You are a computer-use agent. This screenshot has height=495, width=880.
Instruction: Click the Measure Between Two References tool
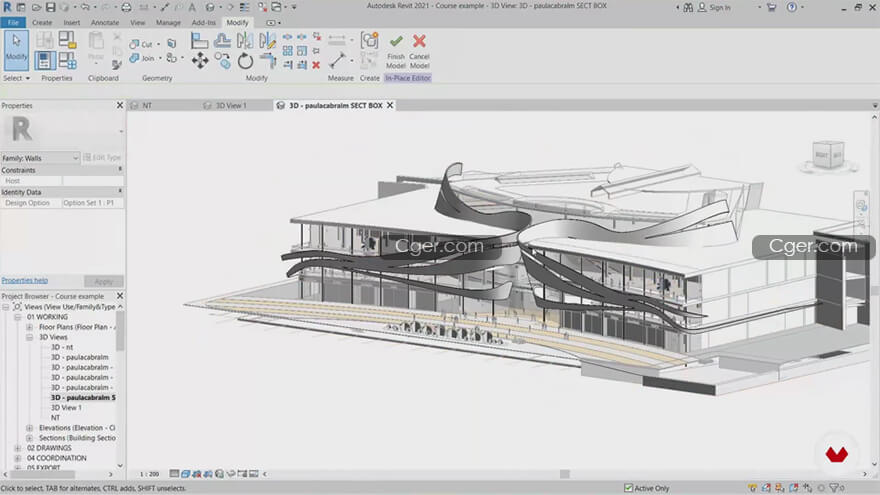click(x=337, y=60)
